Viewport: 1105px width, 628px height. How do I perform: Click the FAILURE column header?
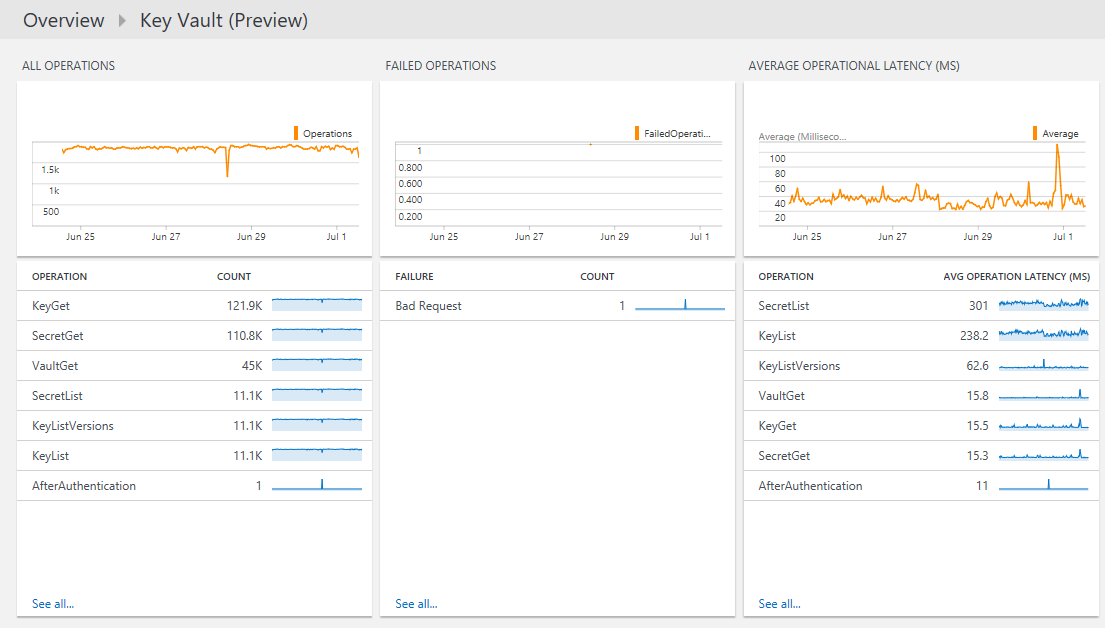(414, 276)
